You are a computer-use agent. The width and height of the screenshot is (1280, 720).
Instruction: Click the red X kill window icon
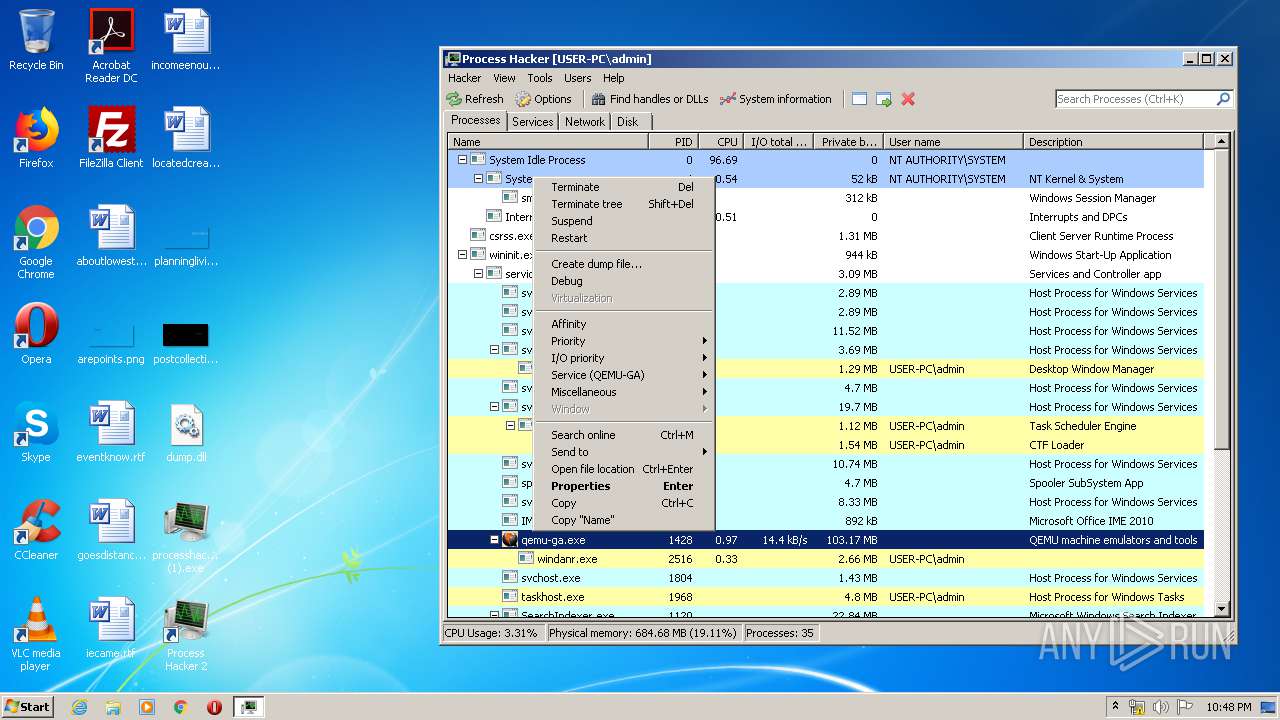[908, 99]
